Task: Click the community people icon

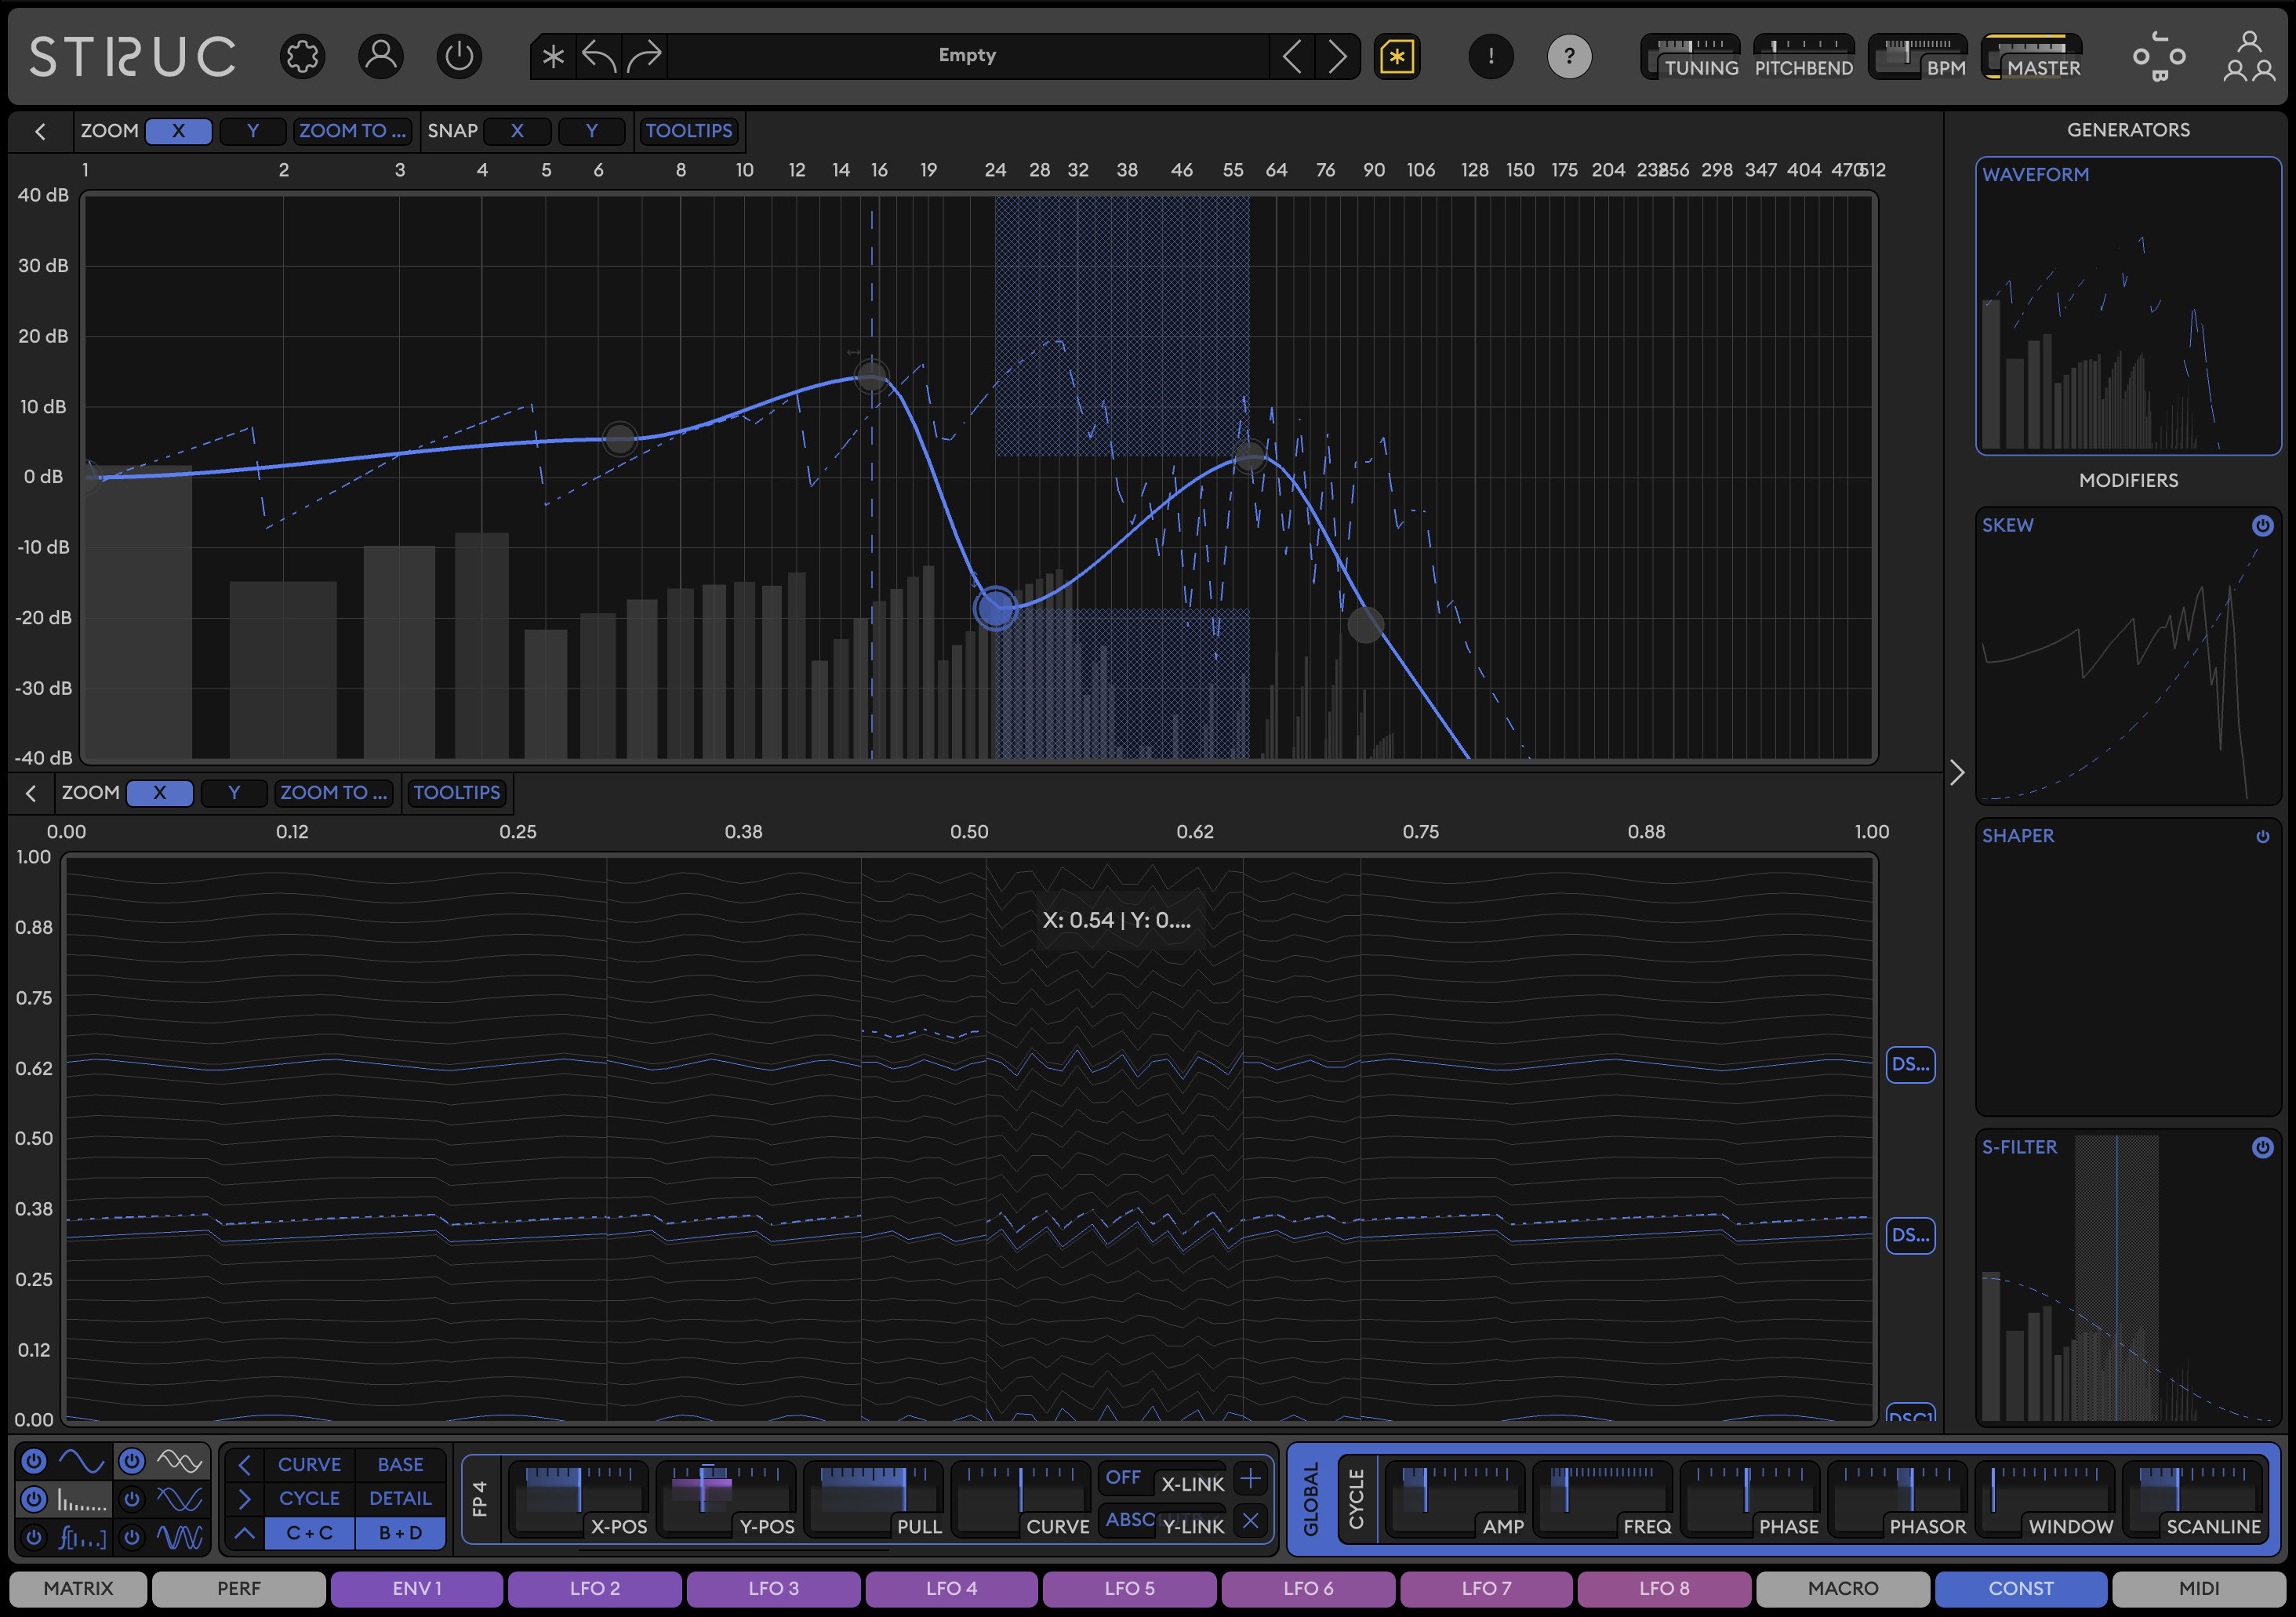Action: (x=2249, y=56)
